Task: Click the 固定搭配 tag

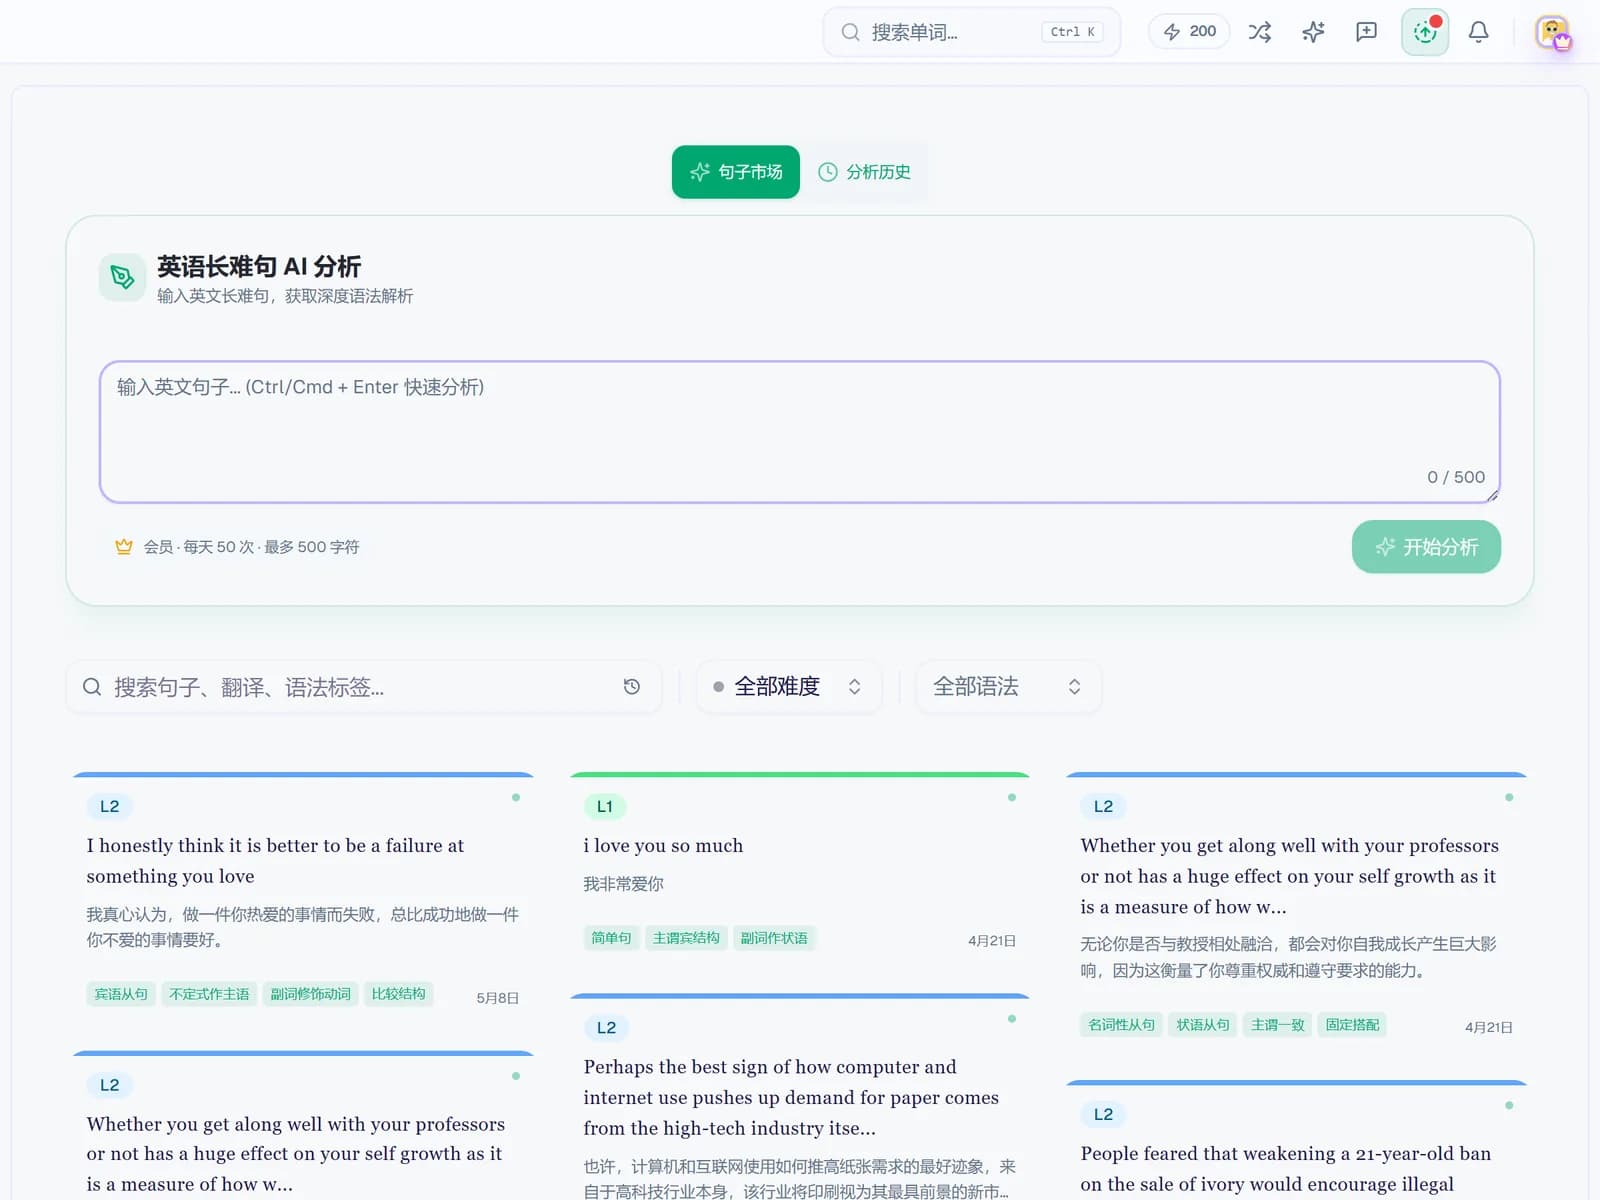Action: pos(1352,1025)
